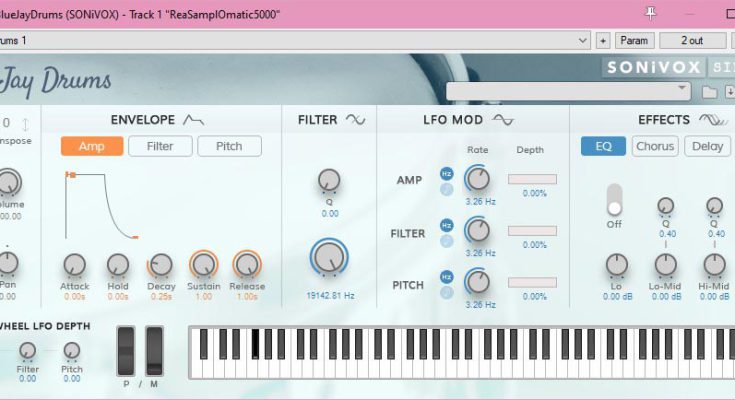Click the Hz mode icon for PITCH LFO
Image resolution: width=735 pixels, height=400 pixels.
(x=447, y=276)
